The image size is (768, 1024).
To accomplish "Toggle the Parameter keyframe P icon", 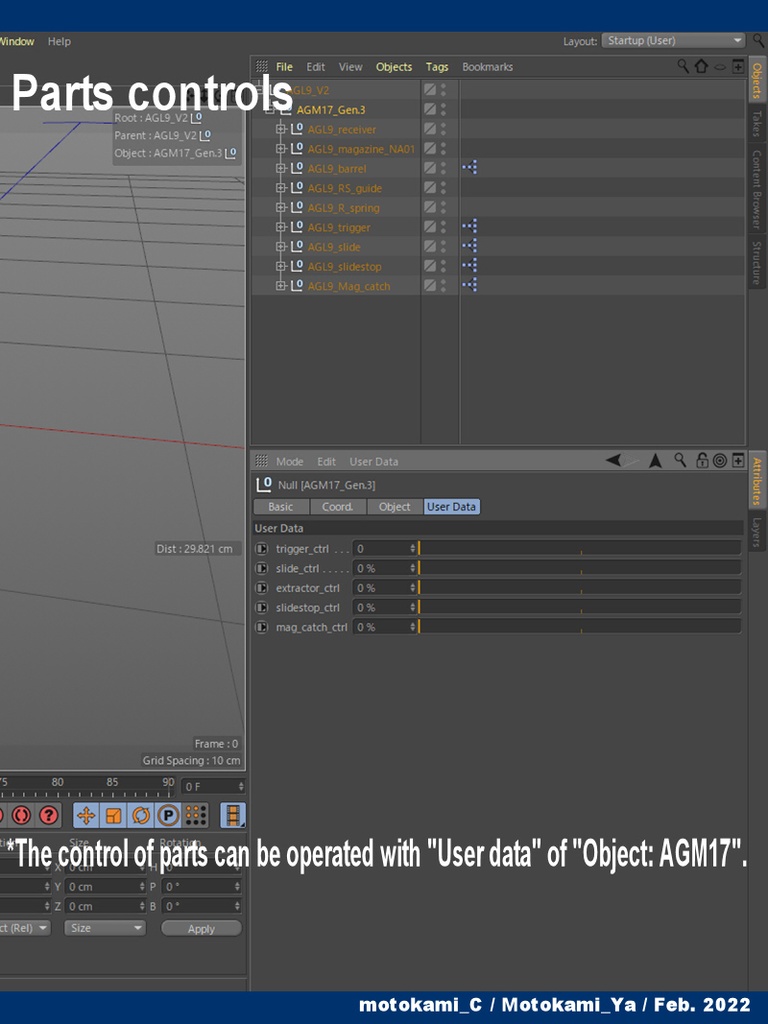I will (168, 815).
